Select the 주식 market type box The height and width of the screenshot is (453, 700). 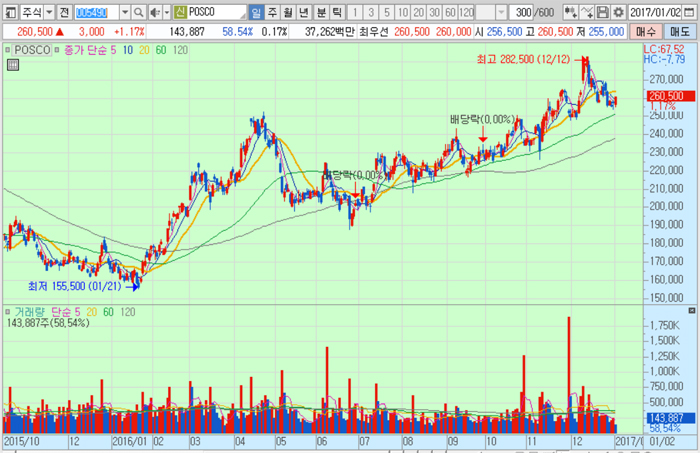[32, 12]
